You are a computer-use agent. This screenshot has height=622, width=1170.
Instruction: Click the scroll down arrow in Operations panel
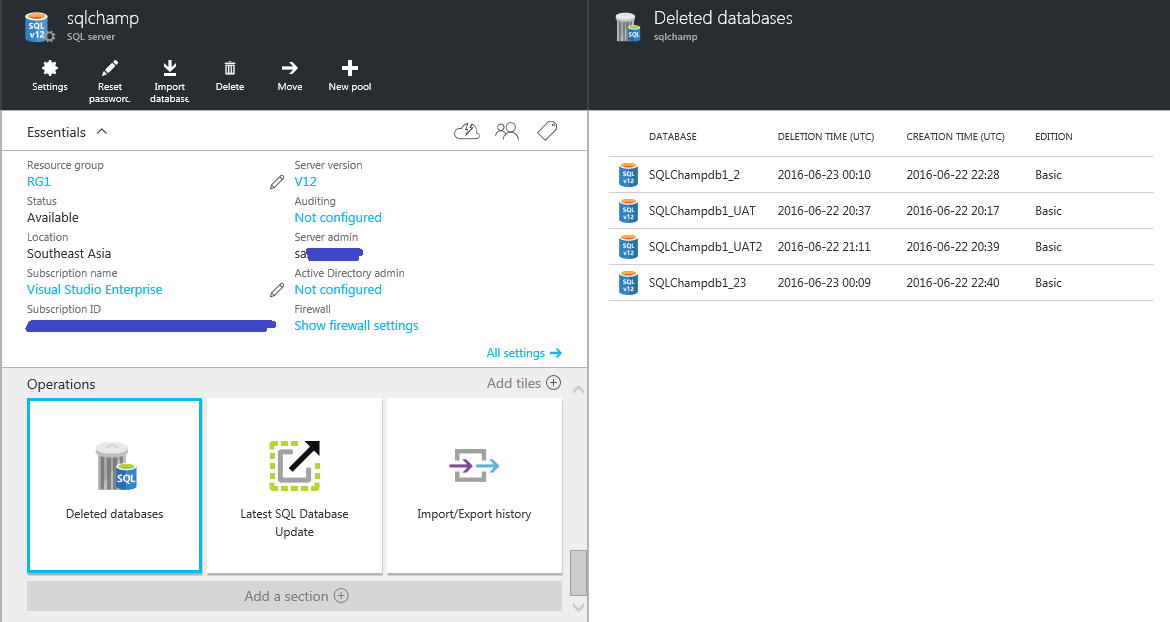[x=578, y=607]
